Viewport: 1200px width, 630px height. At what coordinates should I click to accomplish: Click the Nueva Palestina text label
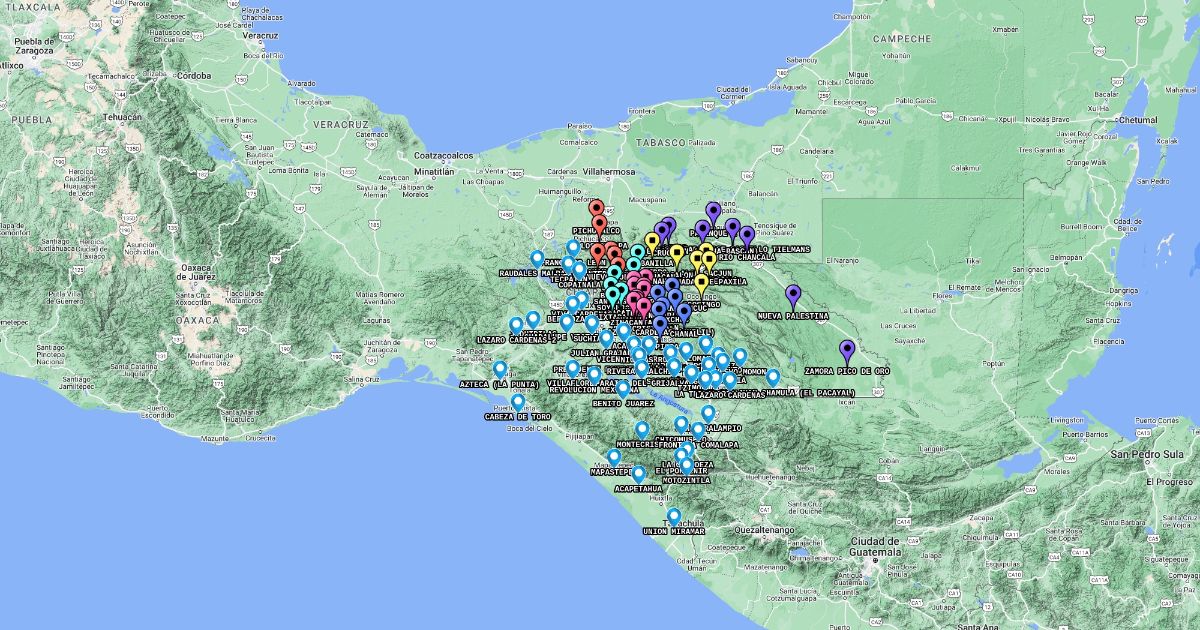pyautogui.click(x=793, y=316)
